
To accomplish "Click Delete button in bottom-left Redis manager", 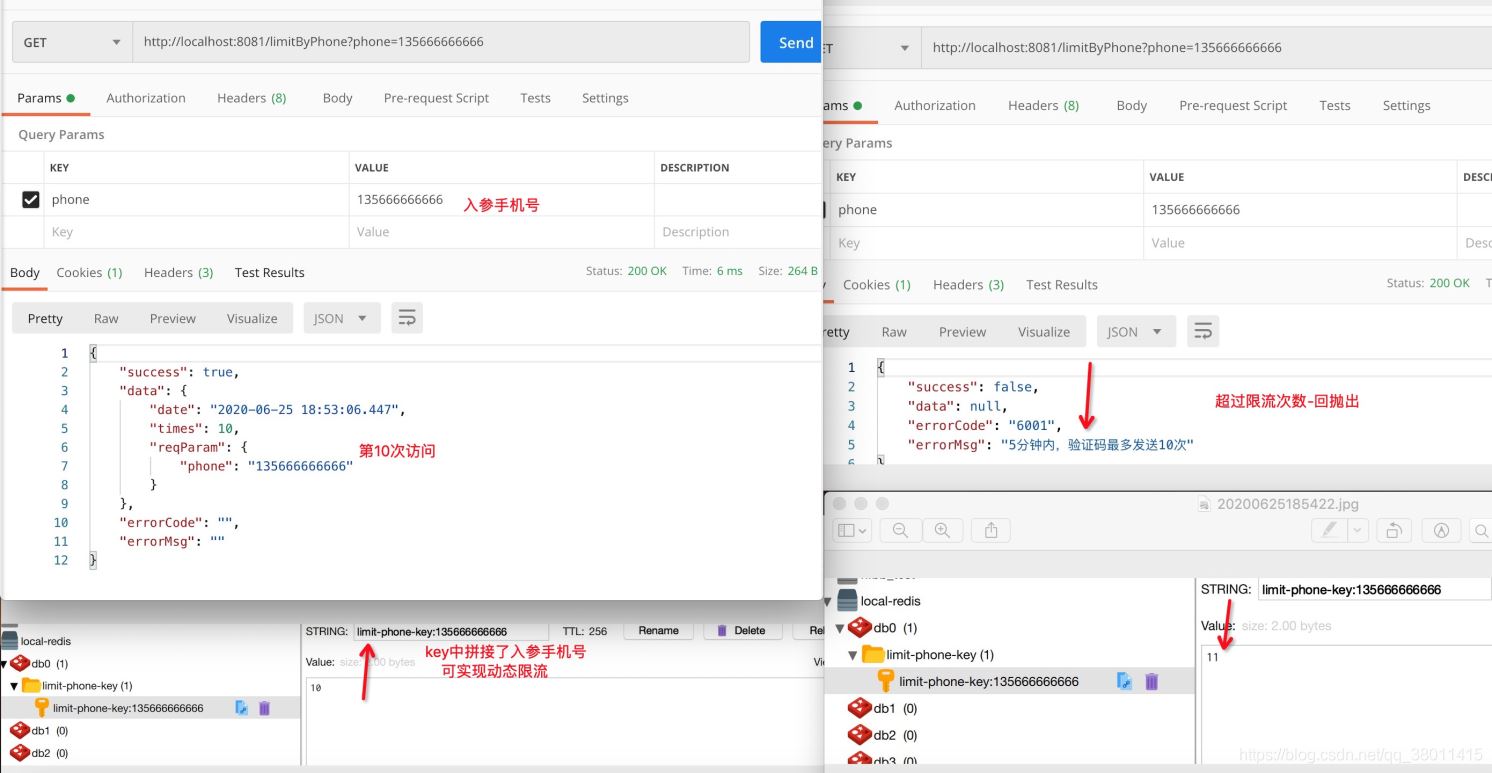I will 741,631.
